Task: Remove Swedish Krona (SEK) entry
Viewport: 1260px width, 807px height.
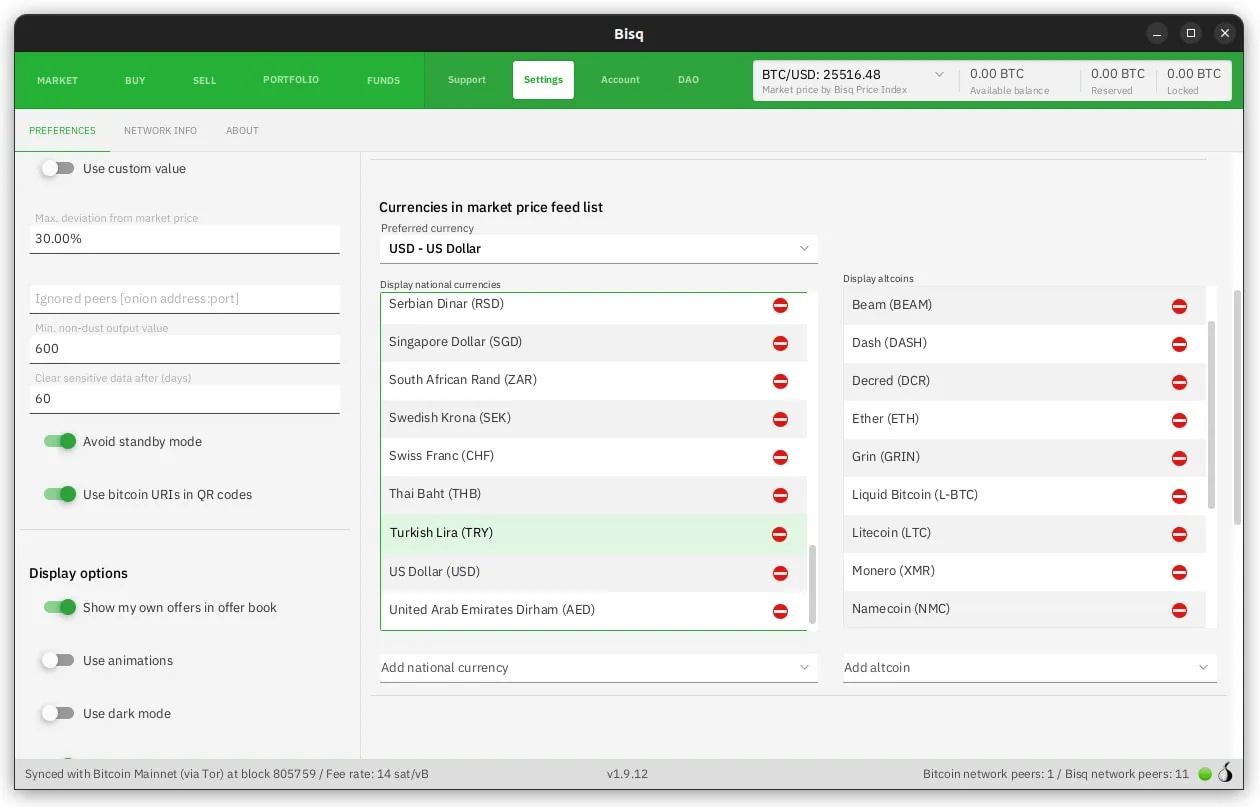Action: [780, 419]
